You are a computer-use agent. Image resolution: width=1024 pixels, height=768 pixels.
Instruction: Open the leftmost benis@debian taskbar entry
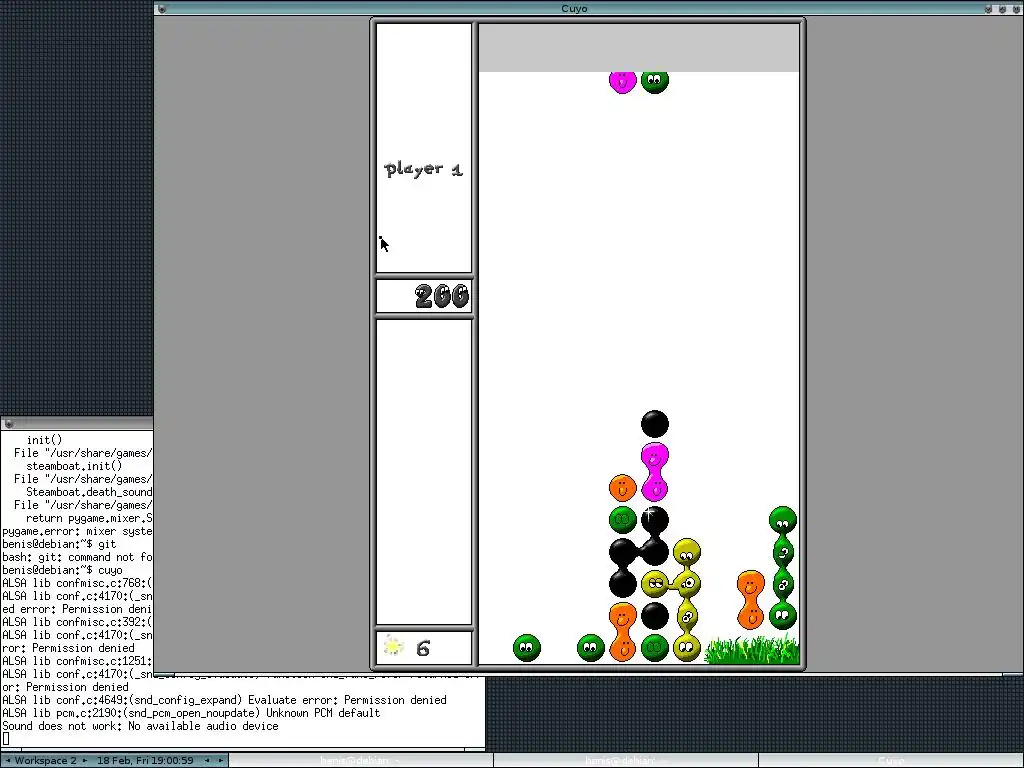tap(360, 760)
